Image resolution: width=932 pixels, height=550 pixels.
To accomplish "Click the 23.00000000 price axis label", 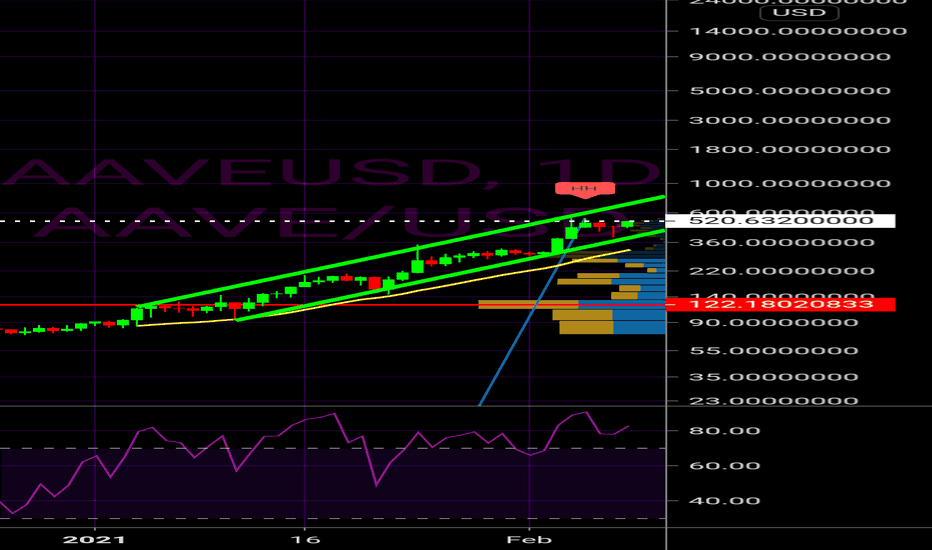I will click(773, 401).
